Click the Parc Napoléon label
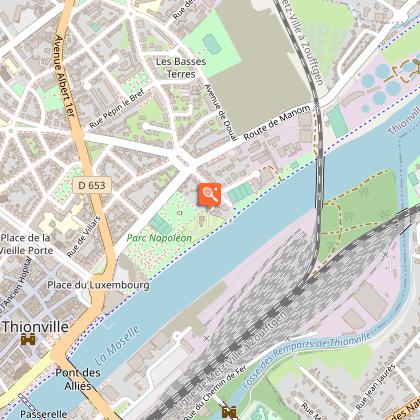The width and height of the screenshot is (420, 420). (159, 238)
